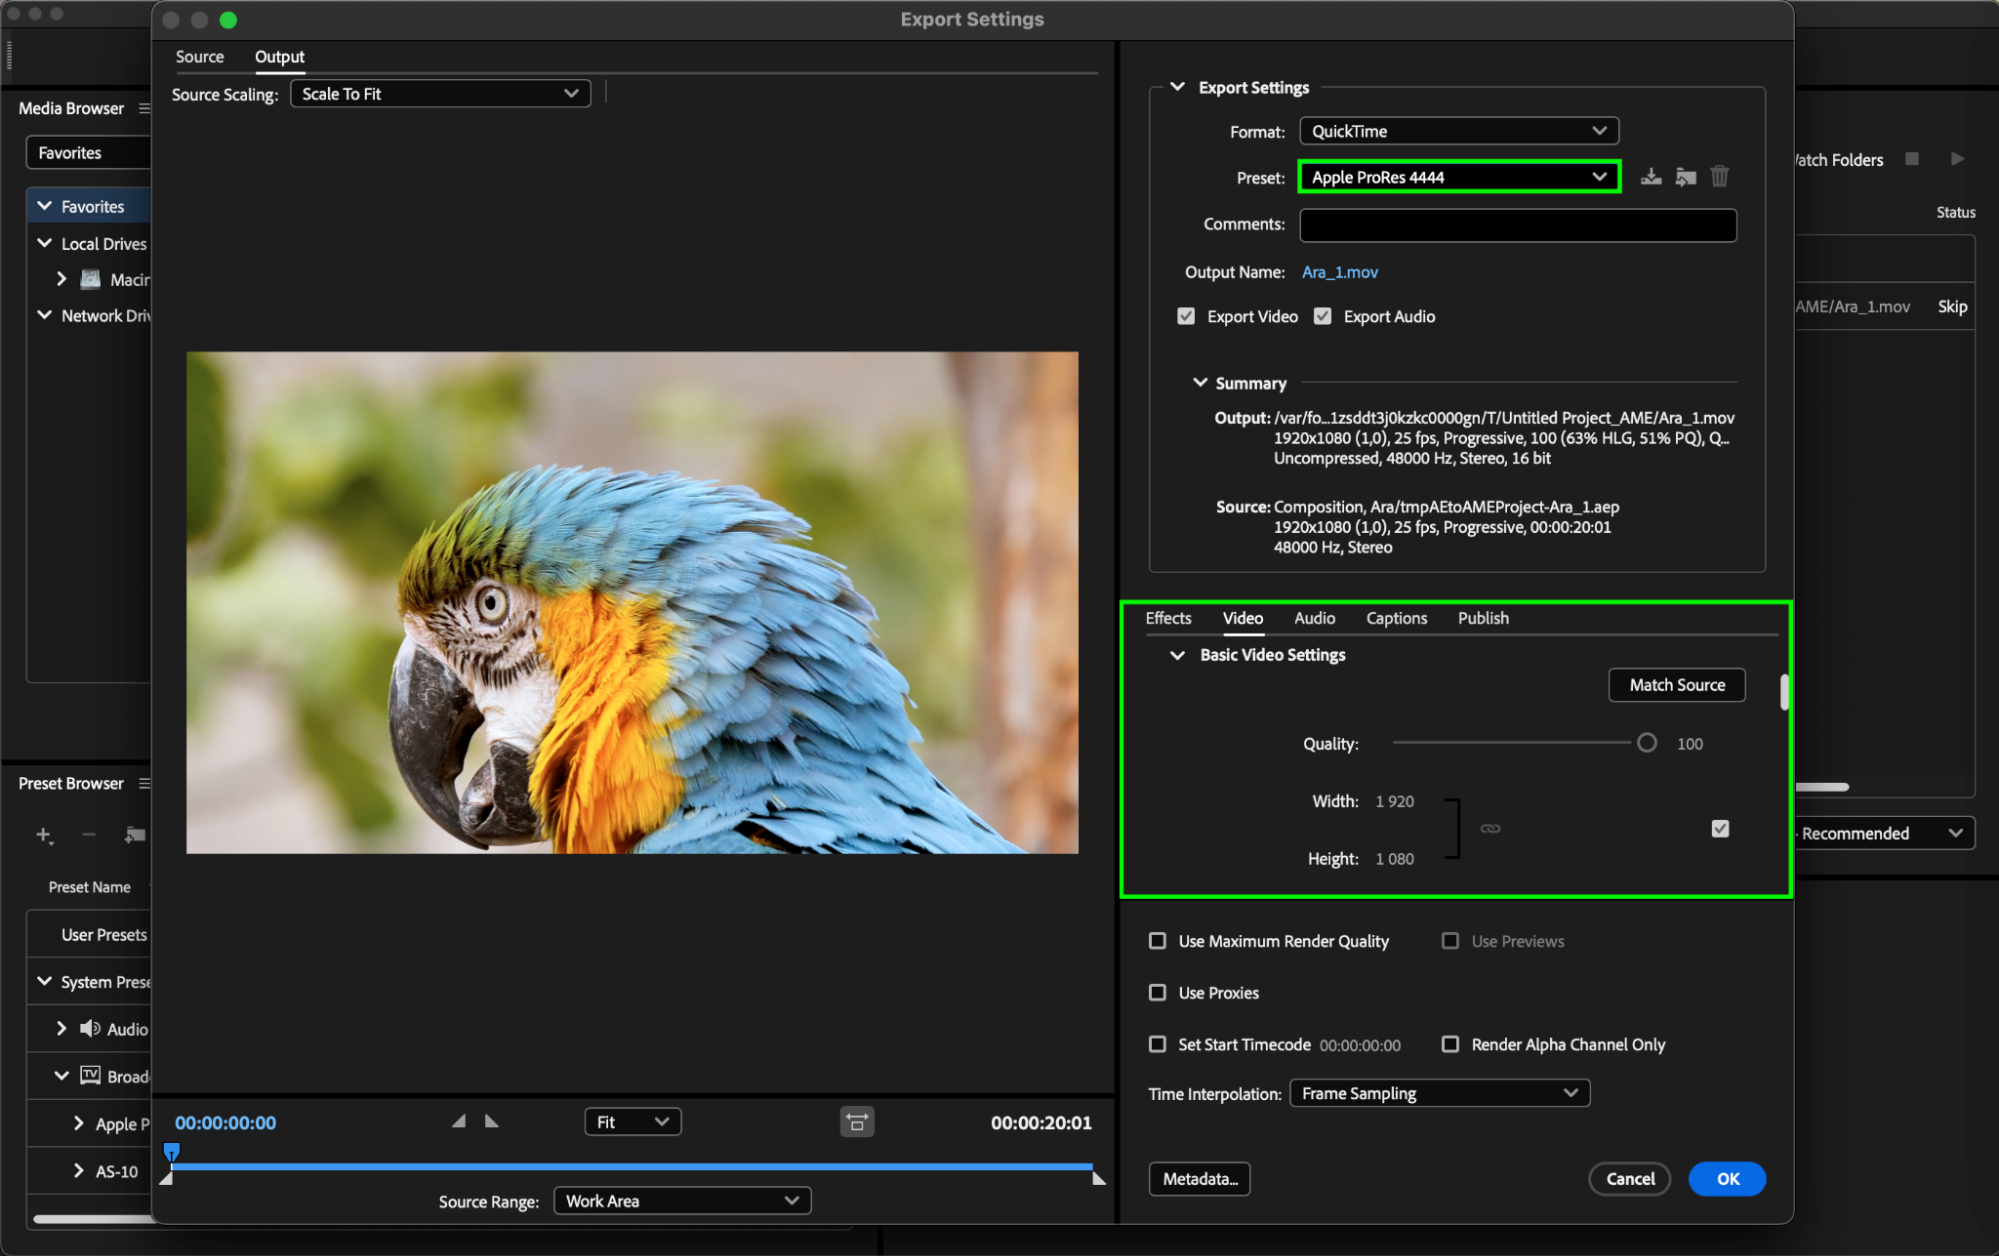The height and width of the screenshot is (1257, 1999).
Task: Click the Set In Point marker icon
Action: 459,1121
